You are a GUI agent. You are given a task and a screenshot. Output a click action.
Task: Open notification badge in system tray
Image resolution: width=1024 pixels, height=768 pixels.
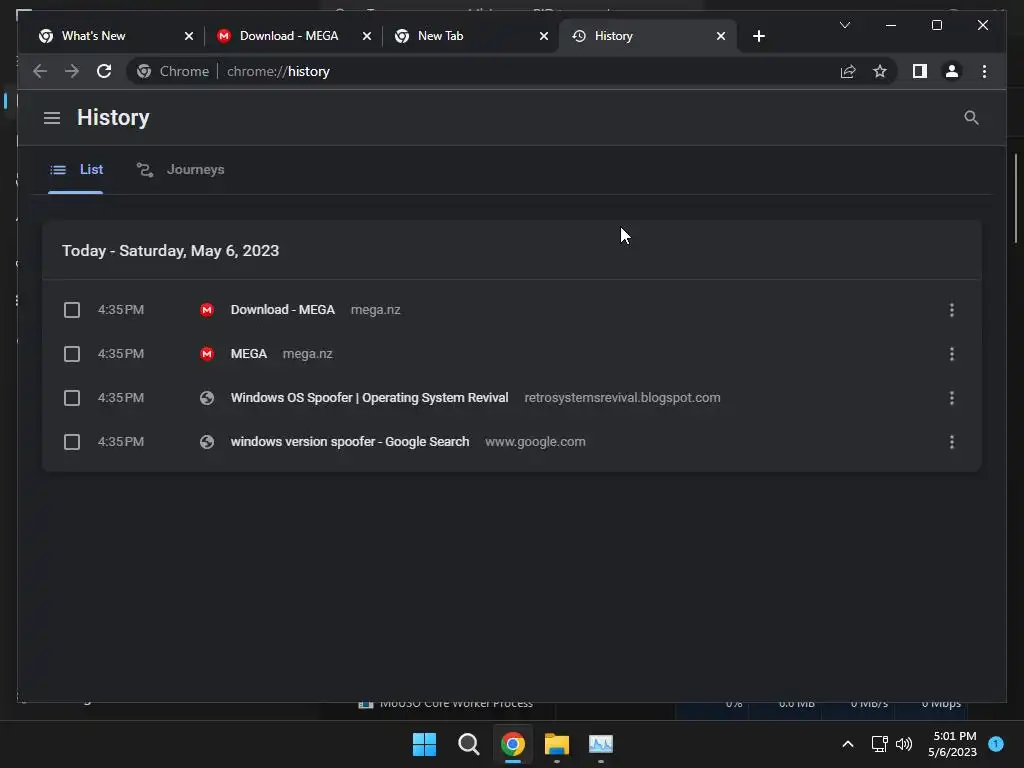(x=996, y=744)
